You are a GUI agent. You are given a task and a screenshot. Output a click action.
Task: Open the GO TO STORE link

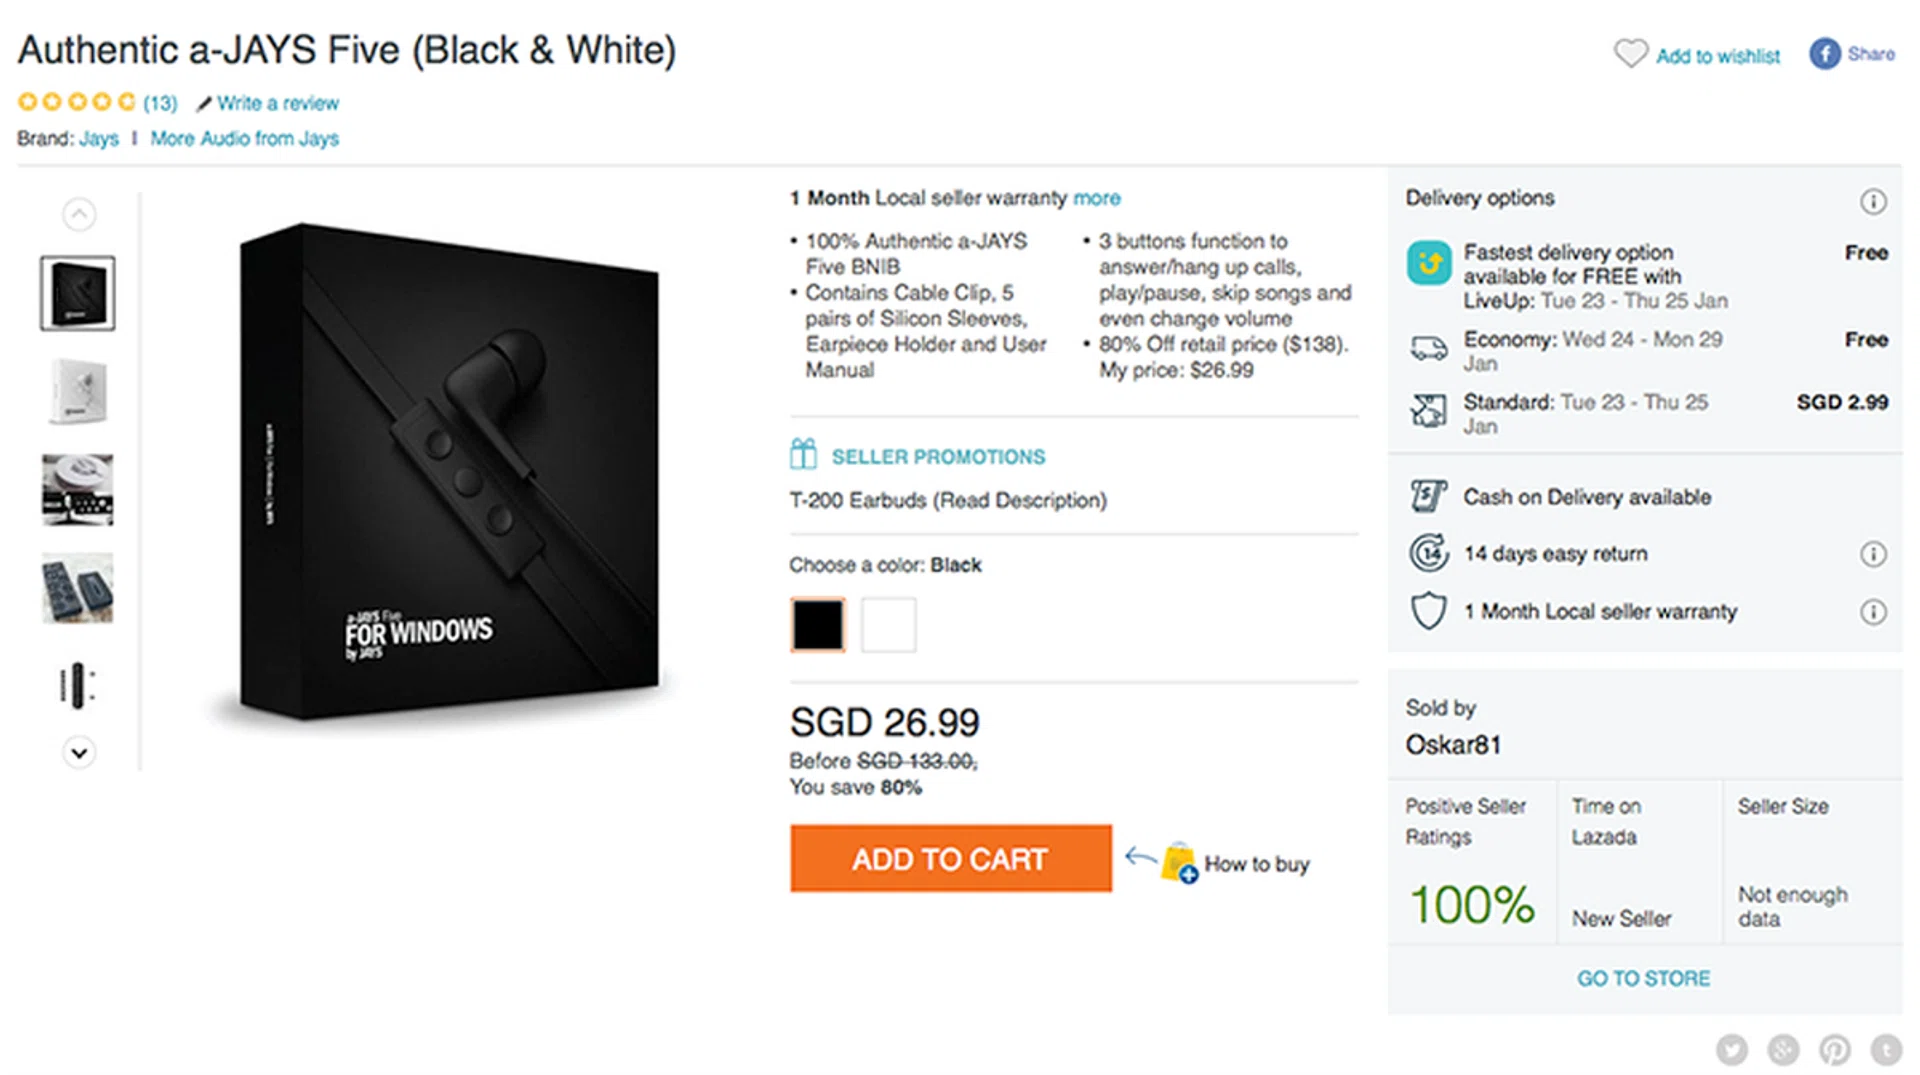1643,978
